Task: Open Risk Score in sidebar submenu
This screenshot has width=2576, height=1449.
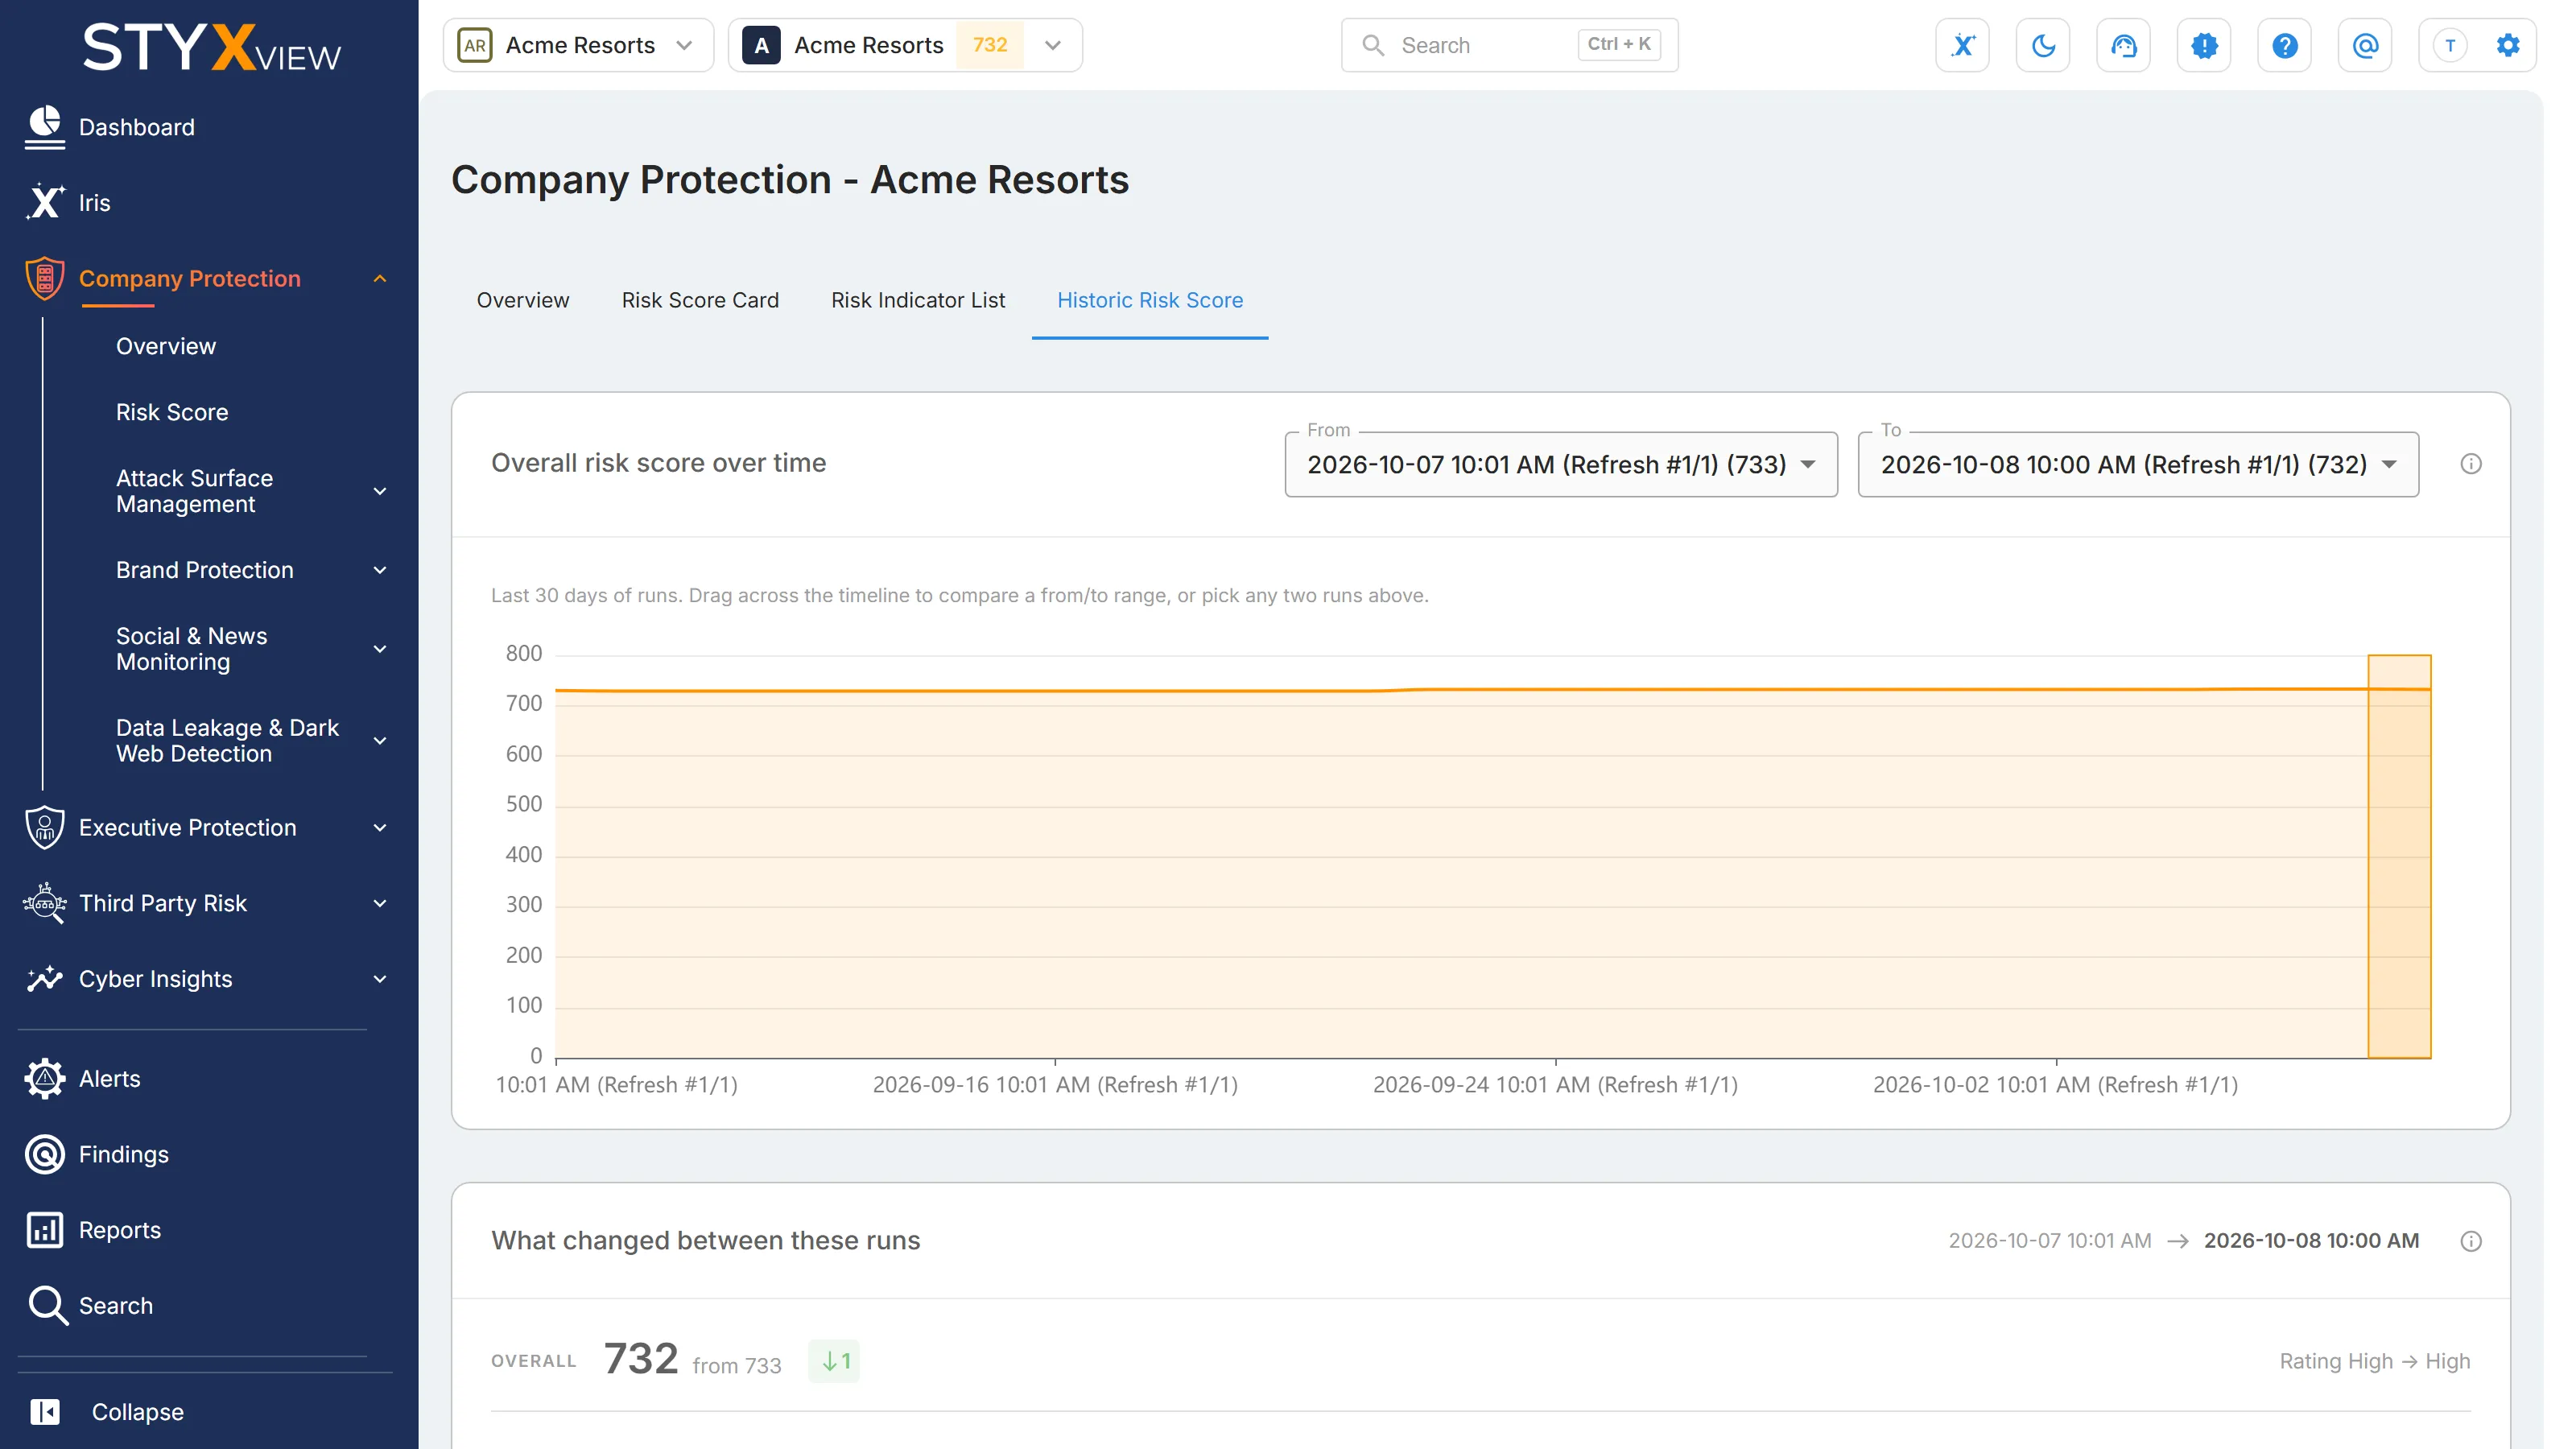Action: coord(172,412)
